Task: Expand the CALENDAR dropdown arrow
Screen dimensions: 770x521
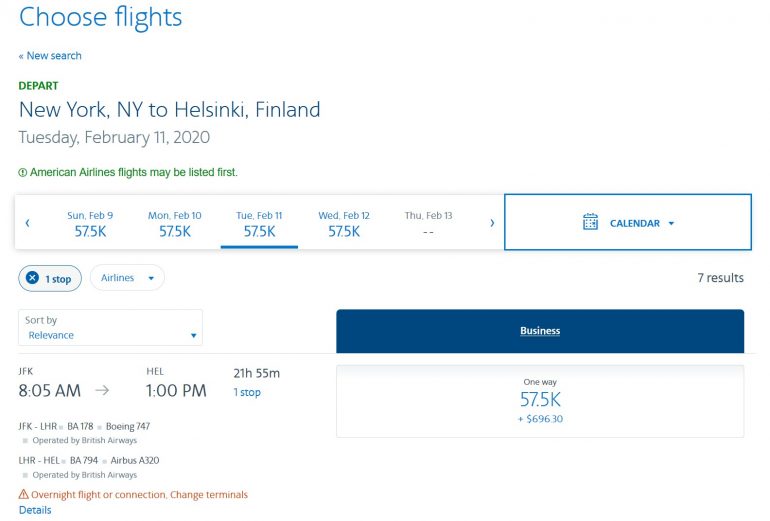Action: 671,223
